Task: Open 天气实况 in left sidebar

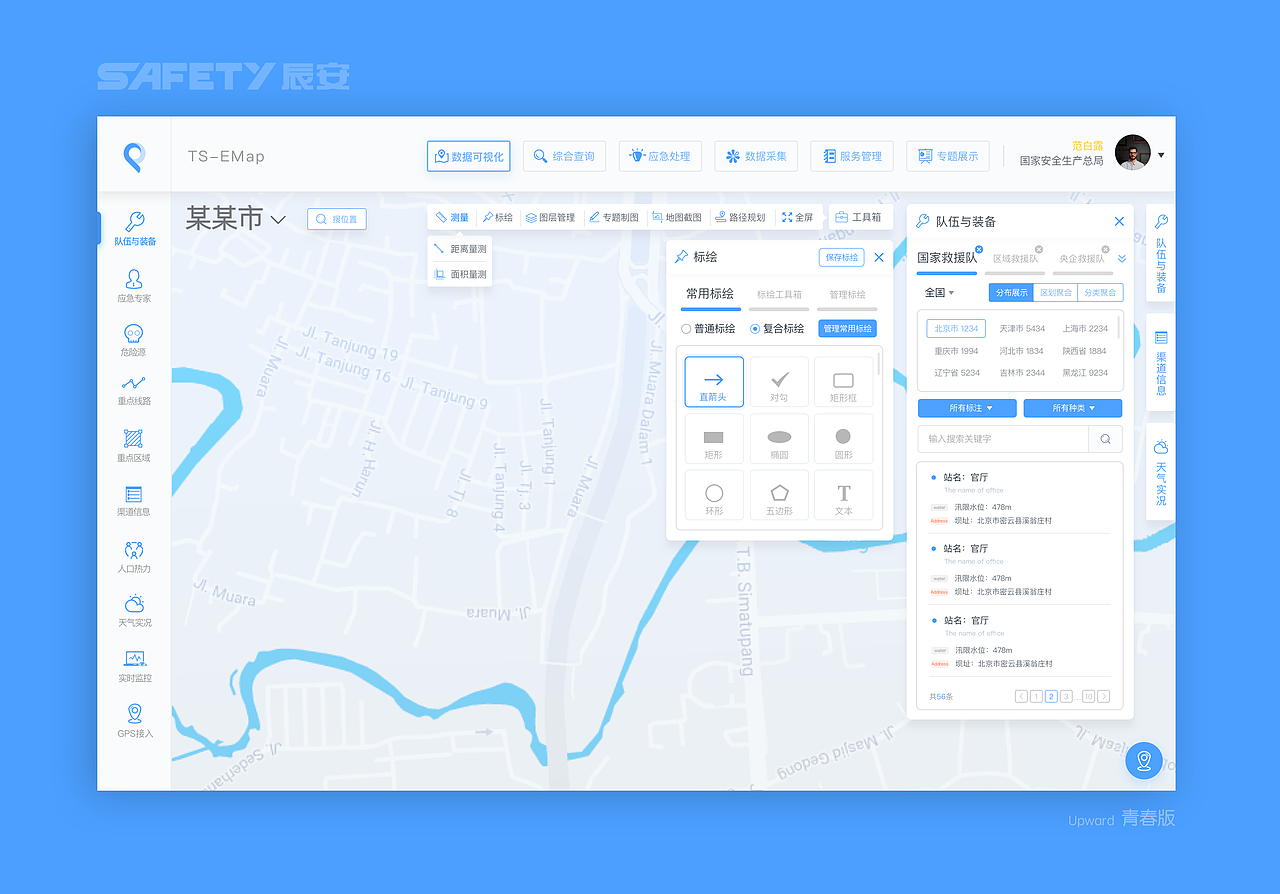Action: click(x=134, y=612)
